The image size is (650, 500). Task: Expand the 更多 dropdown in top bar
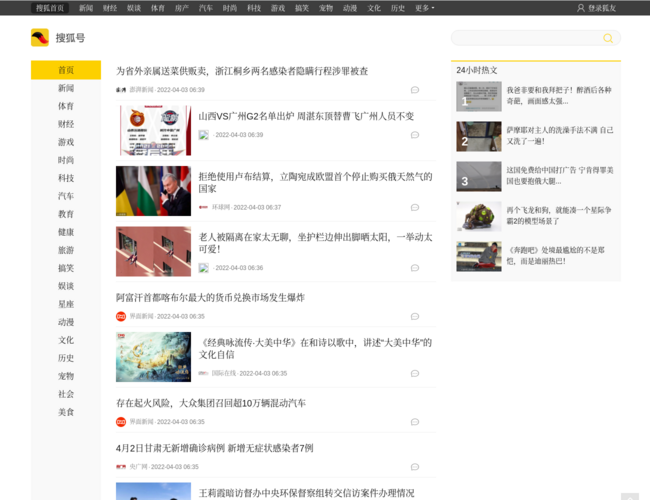423,7
